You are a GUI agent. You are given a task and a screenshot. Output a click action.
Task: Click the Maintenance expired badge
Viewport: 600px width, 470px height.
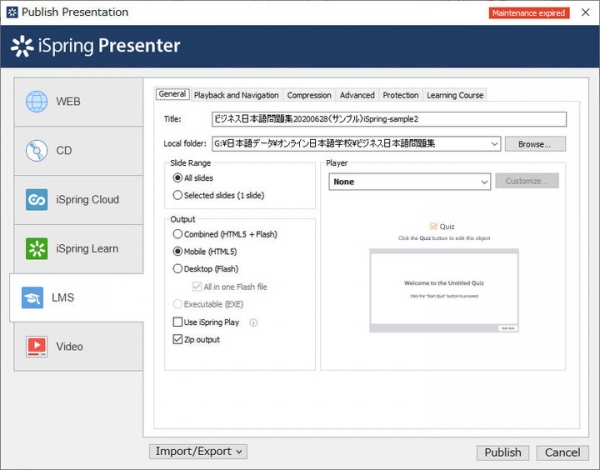pyautogui.click(x=529, y=13)
